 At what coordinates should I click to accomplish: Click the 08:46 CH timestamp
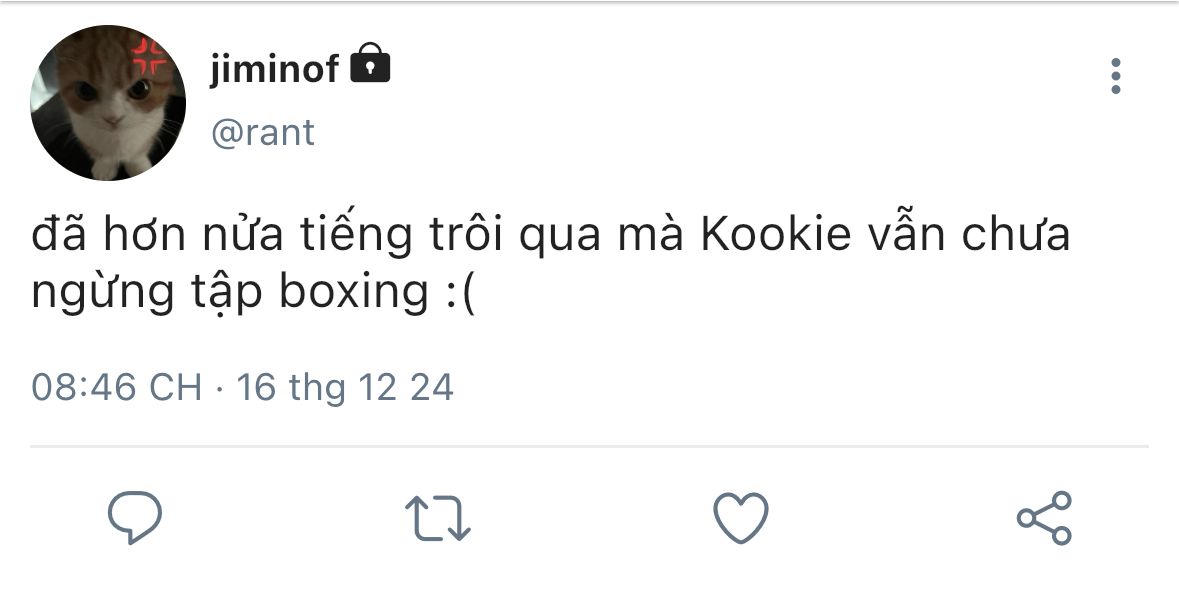[x=117, y=387]
